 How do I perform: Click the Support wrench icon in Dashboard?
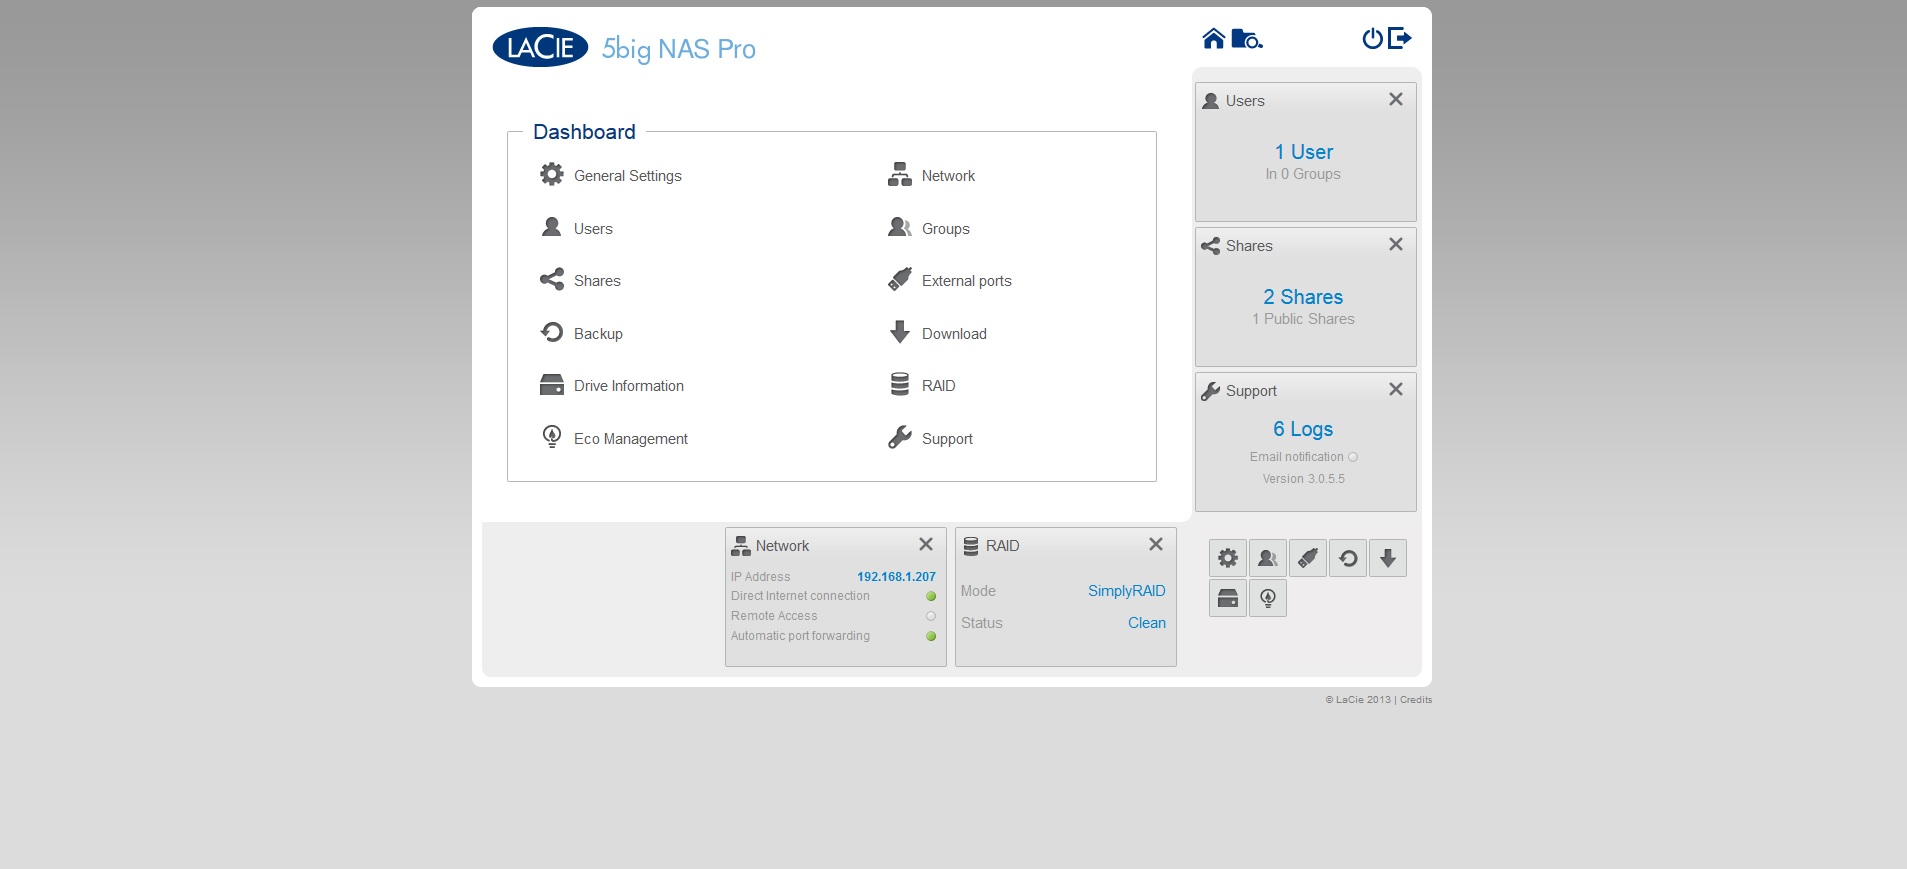[x=900, y=437]
